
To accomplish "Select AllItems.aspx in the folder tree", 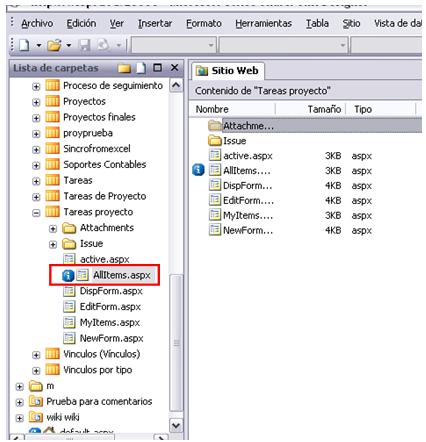I will 122,275.
